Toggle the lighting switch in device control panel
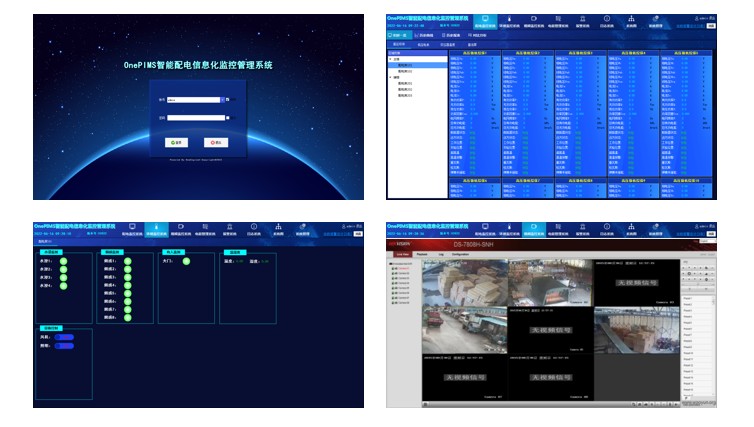This screenshot has height=427, width=754. (64, 346)
